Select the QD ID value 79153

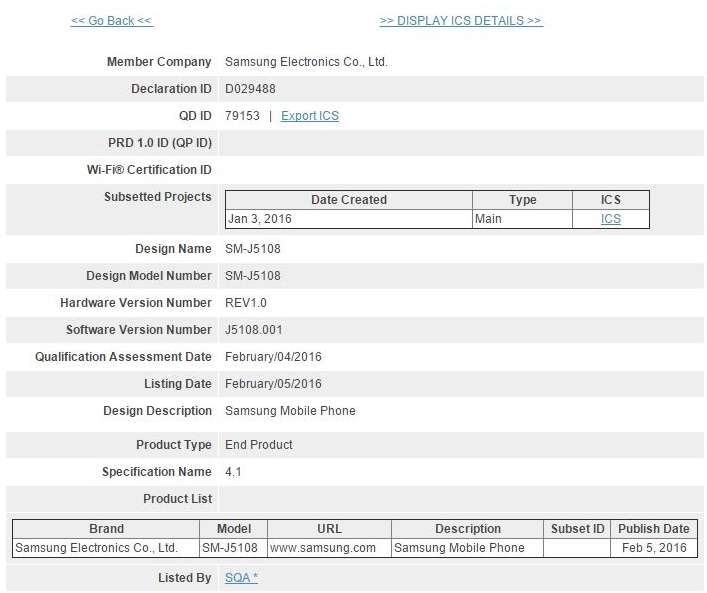coord(242,116)
